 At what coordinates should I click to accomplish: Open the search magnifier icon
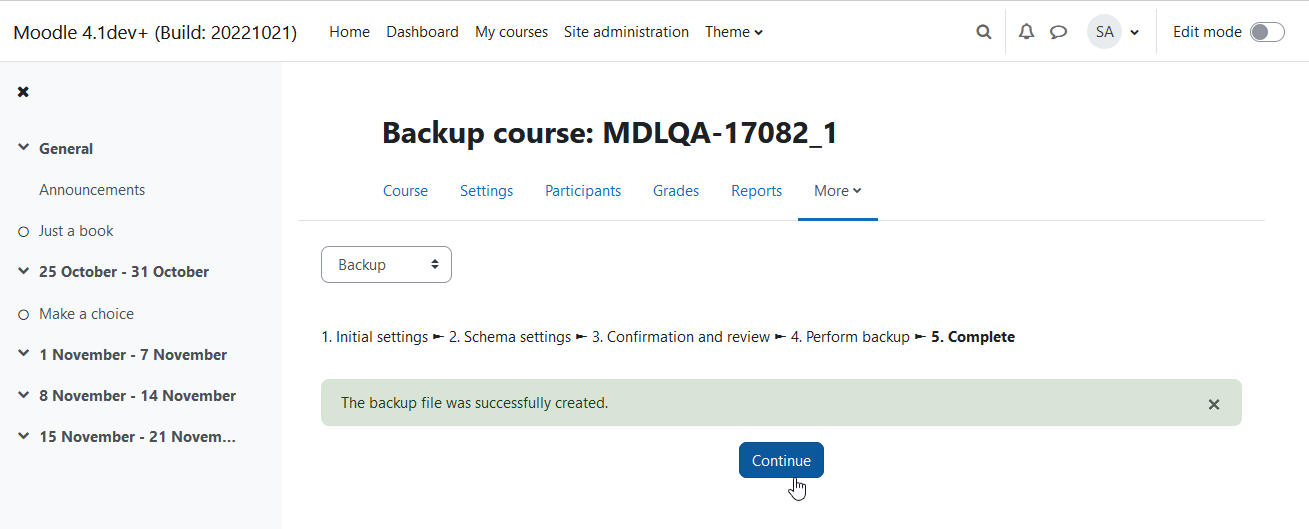pos(984,32)
